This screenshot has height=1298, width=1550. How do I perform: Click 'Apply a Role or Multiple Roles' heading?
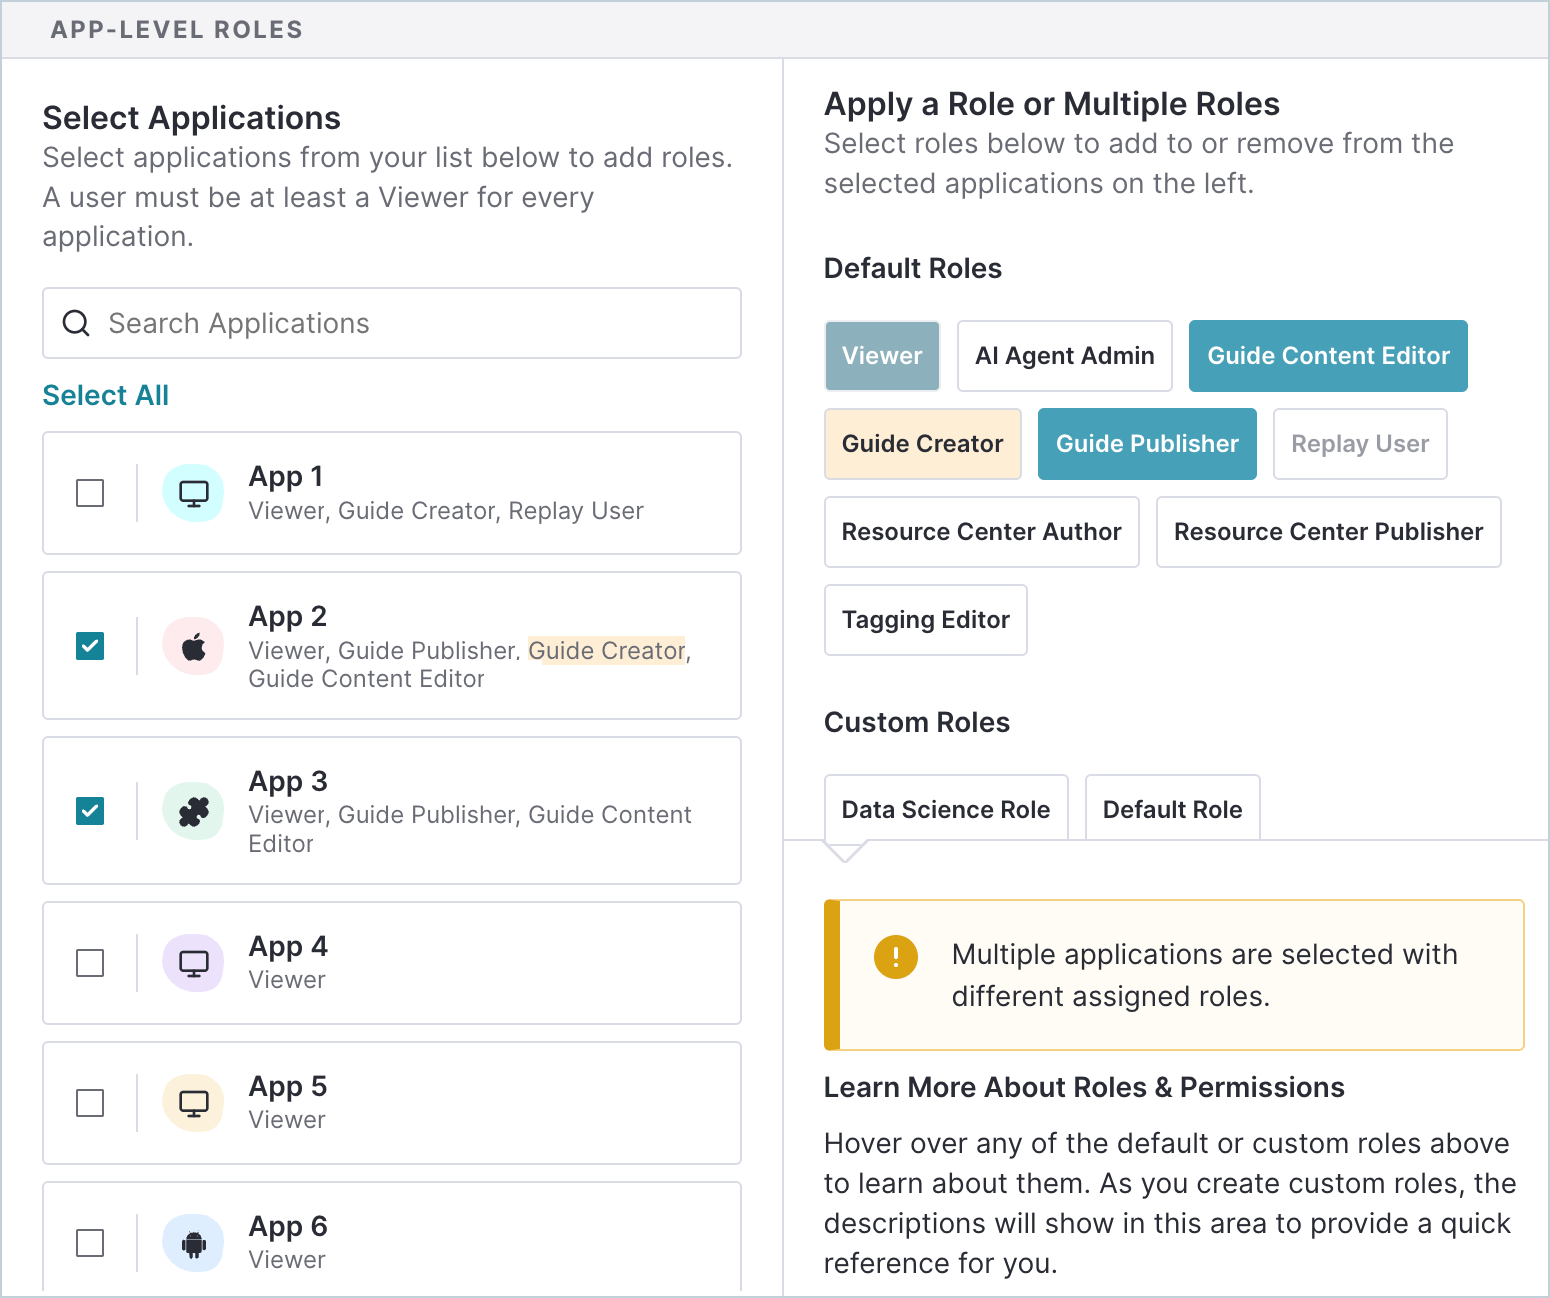pos(1052,104)
